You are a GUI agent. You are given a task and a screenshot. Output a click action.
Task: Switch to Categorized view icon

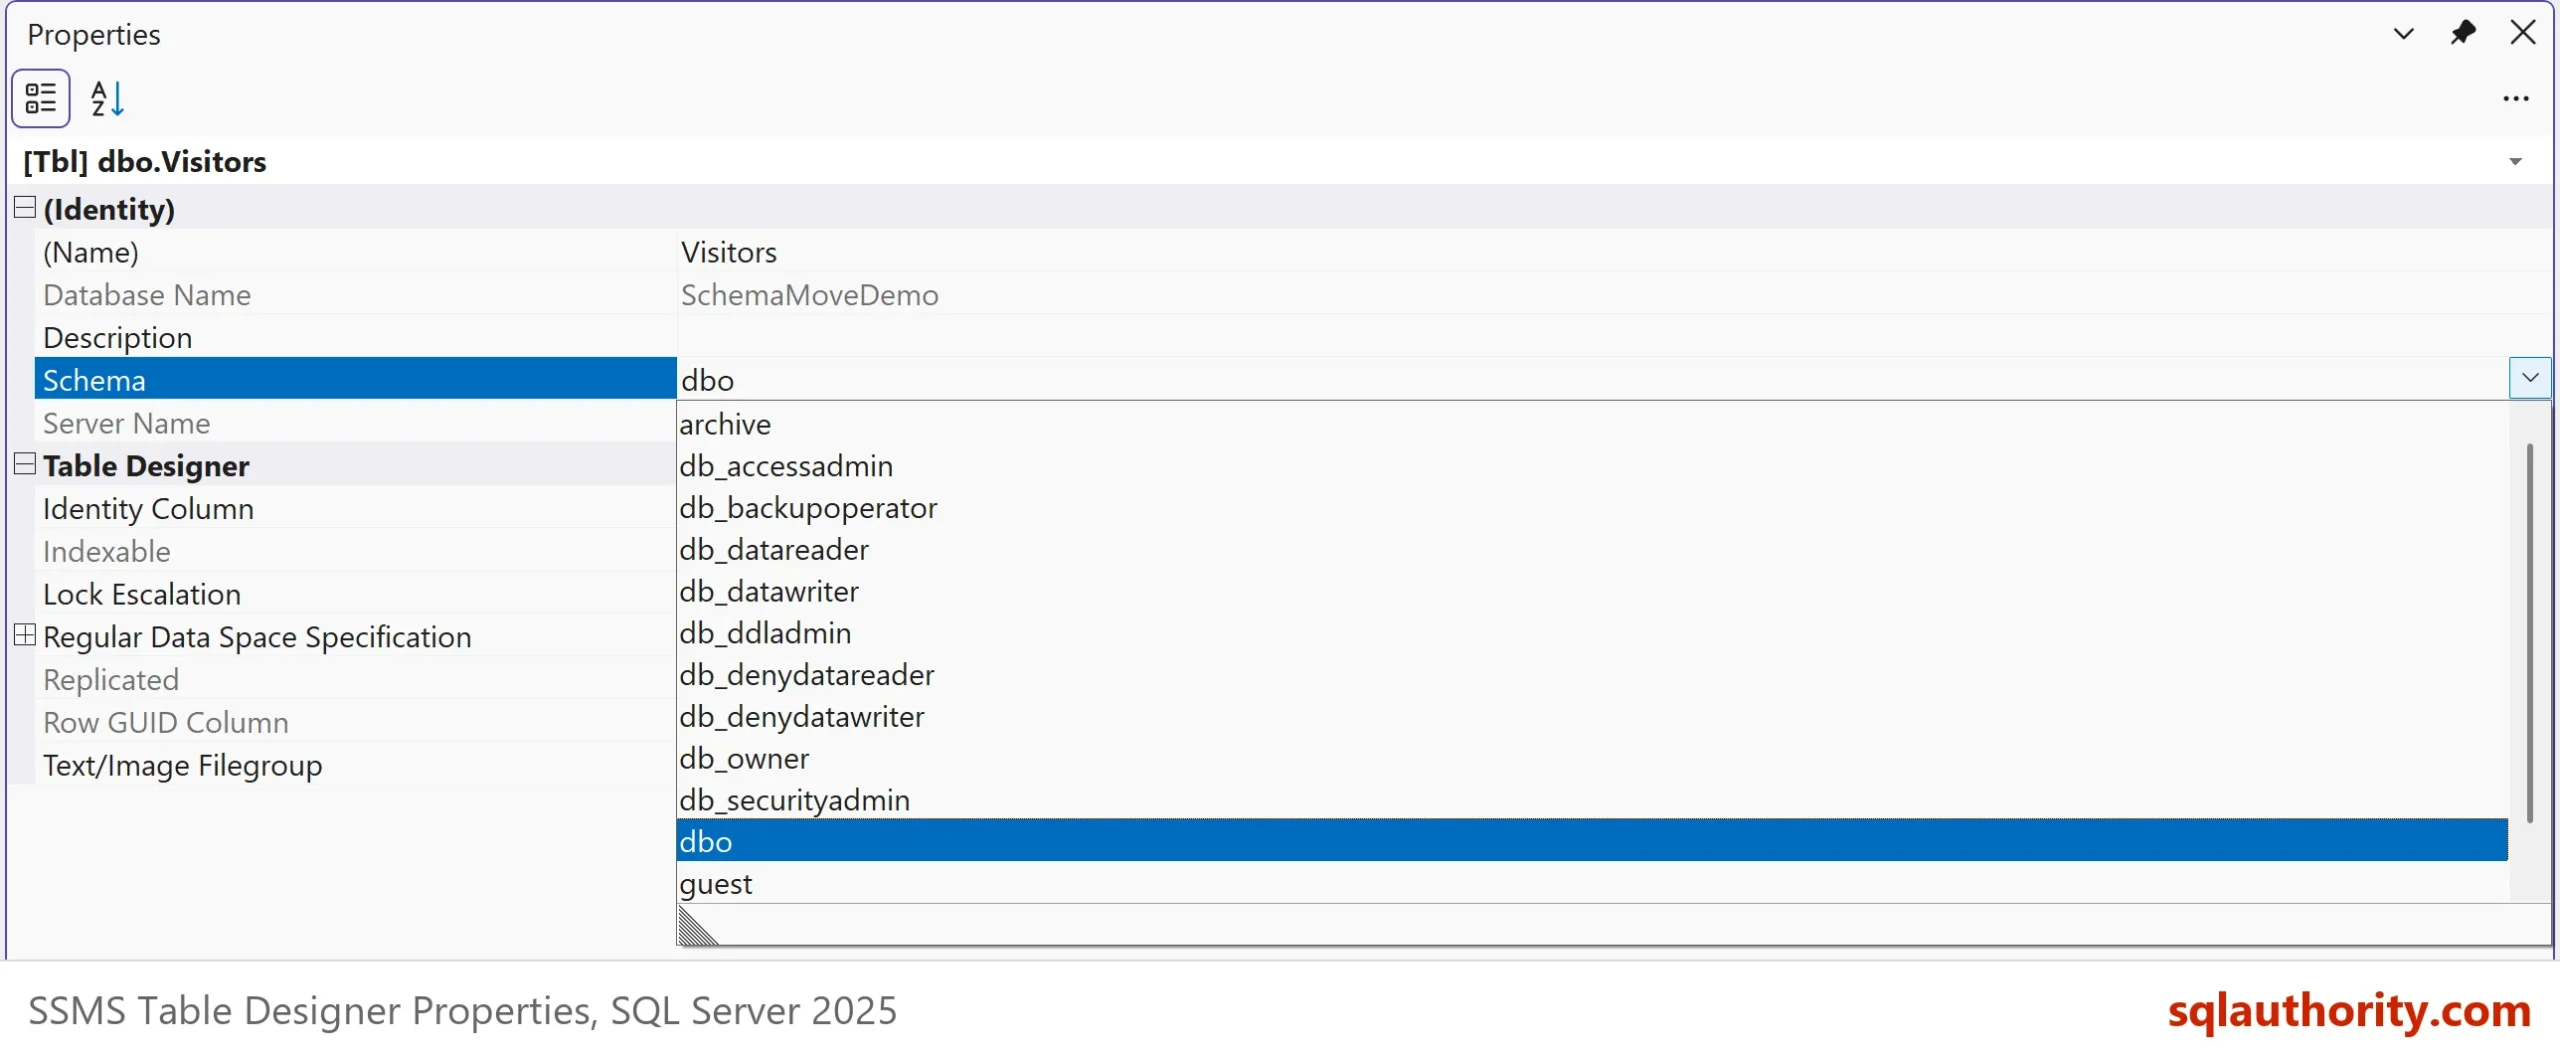coord(41,98)
